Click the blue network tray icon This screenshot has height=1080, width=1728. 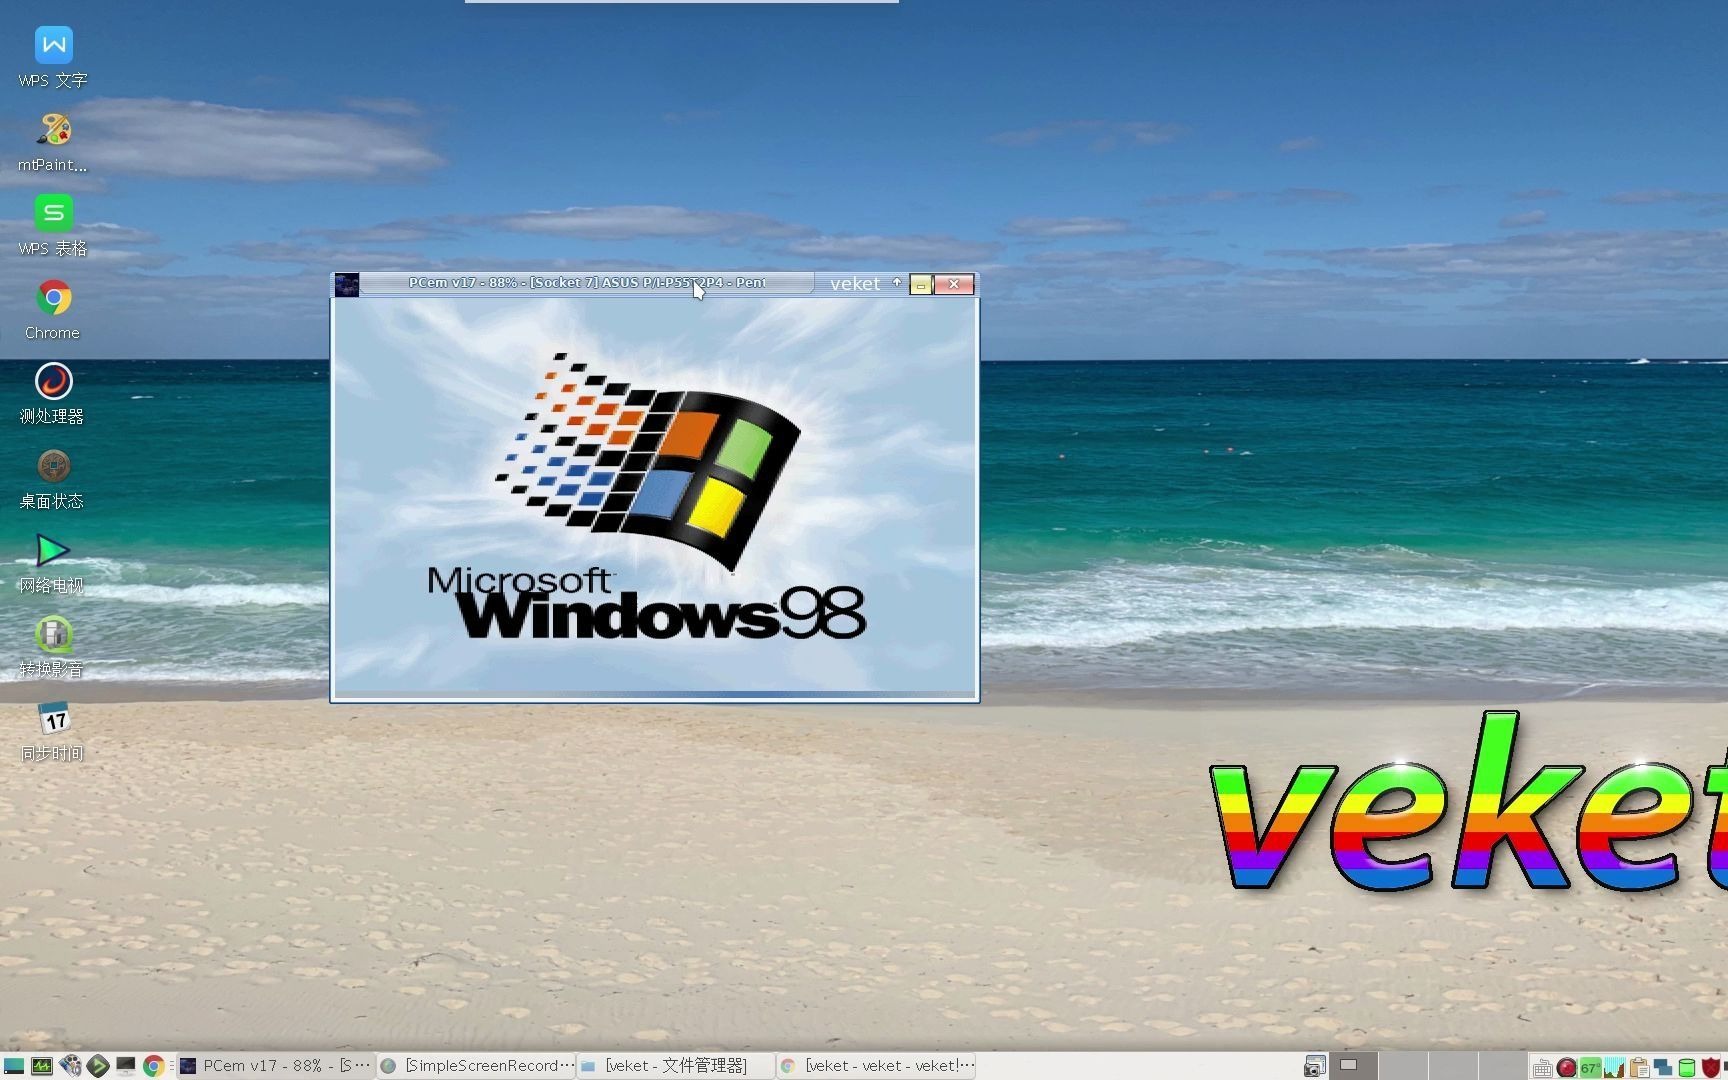pyautogui.click(x=1662, y=1068)
